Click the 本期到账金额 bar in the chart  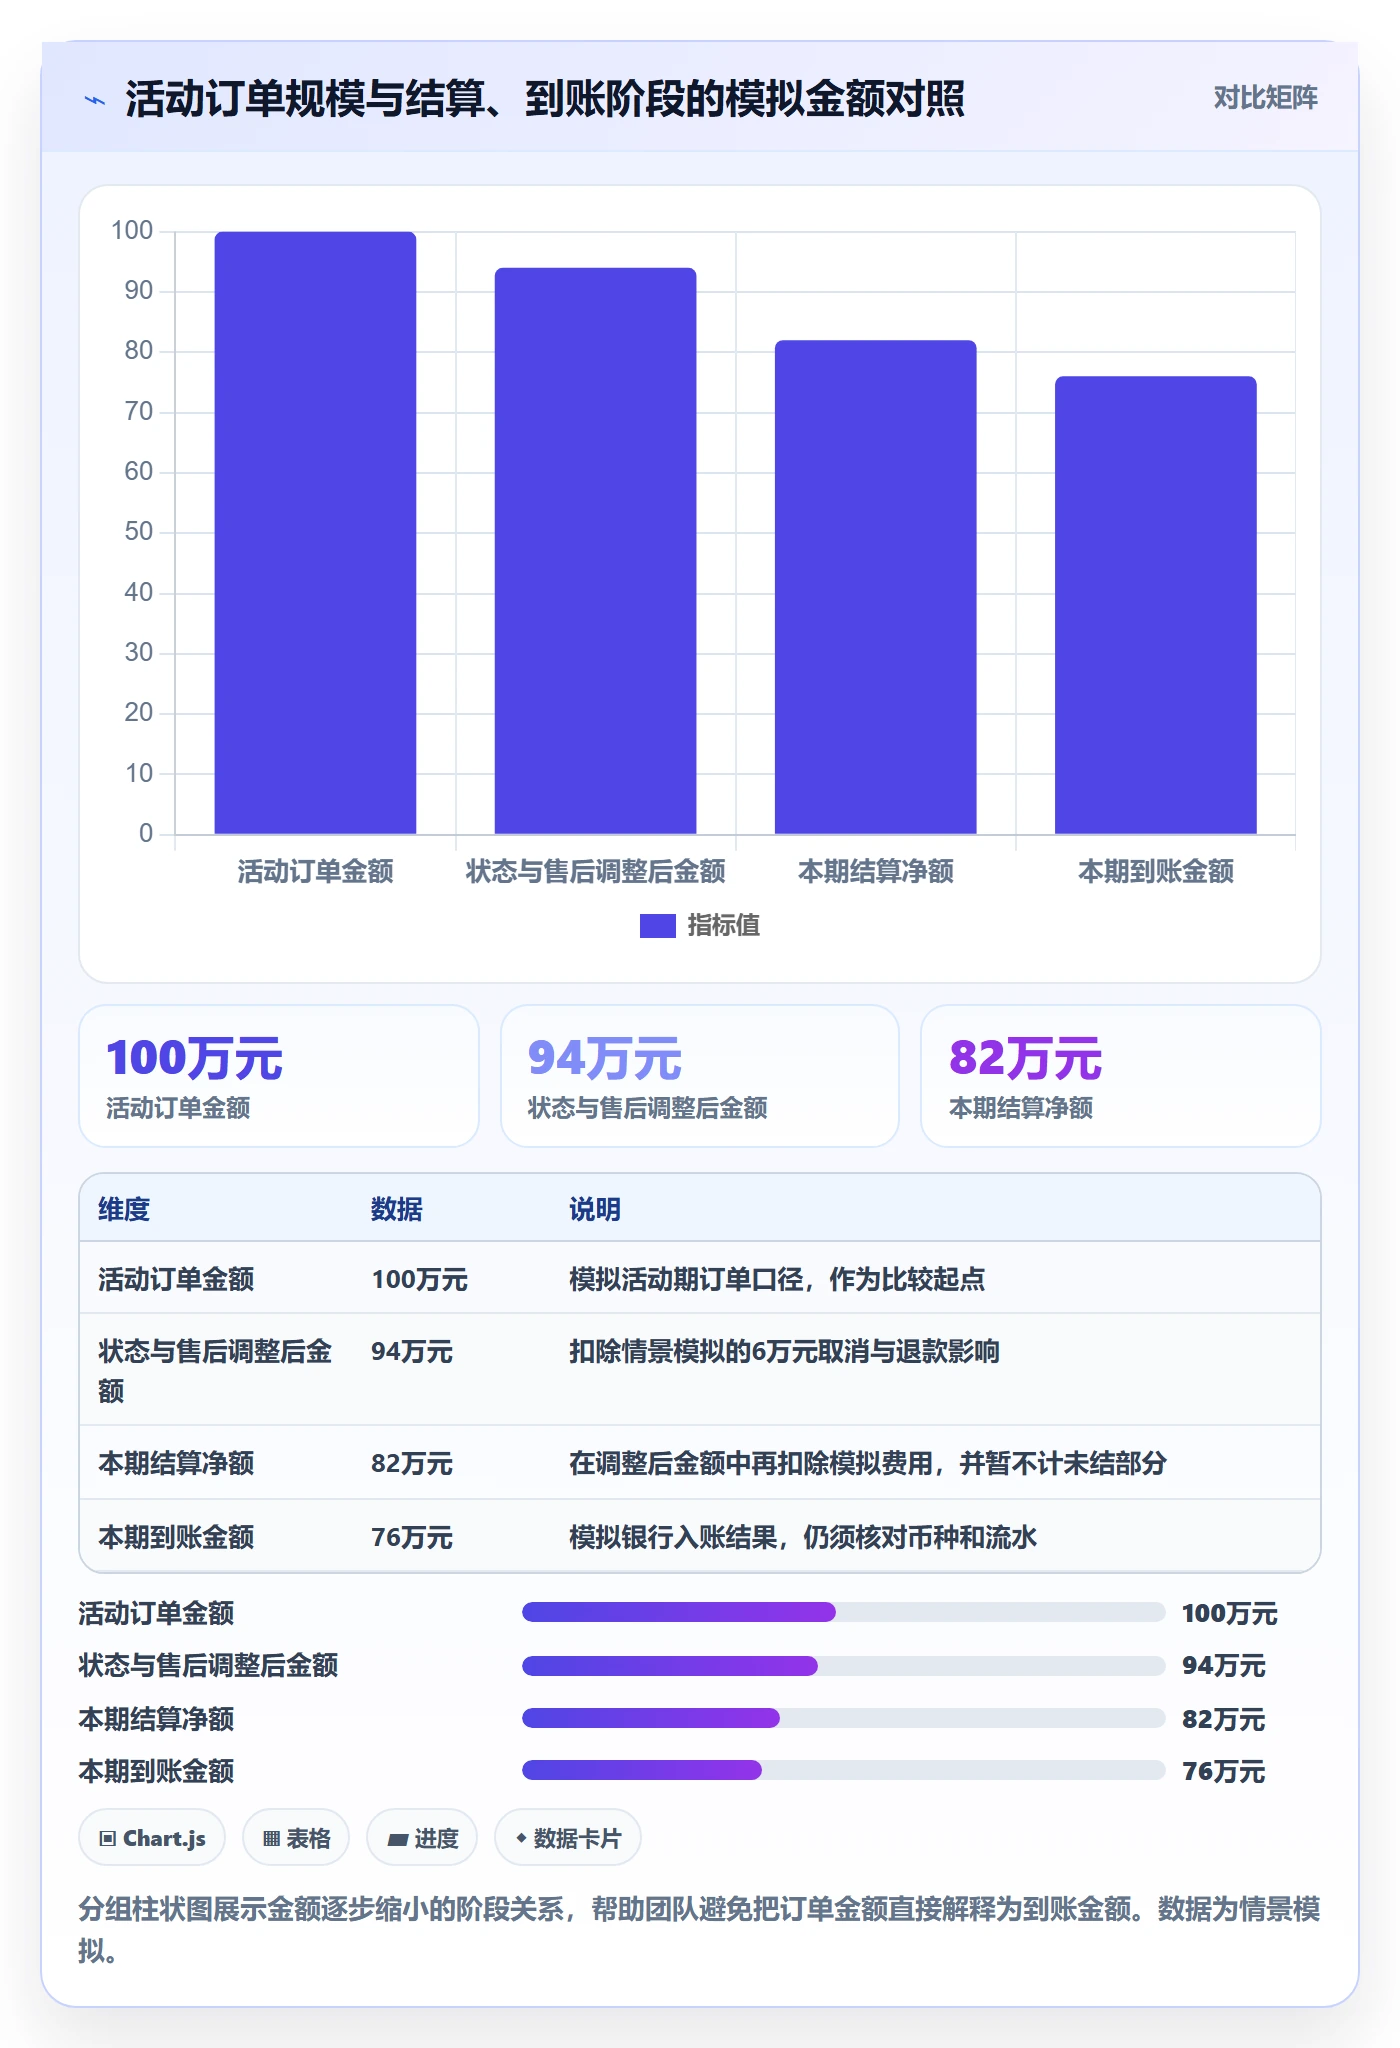[1155, 605]
